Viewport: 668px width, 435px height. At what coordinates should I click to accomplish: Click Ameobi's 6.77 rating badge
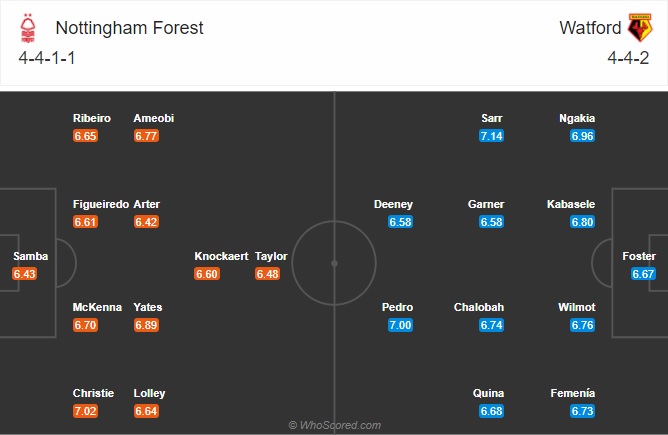(x=146, y=136)
